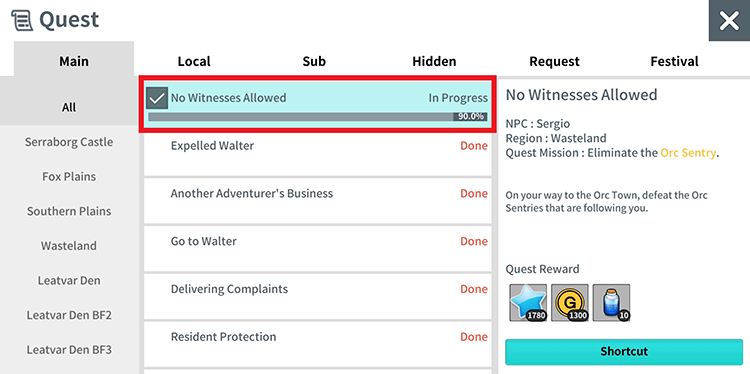Click the gold coin reward icon
750x374 pixels.
coord(570,302)
